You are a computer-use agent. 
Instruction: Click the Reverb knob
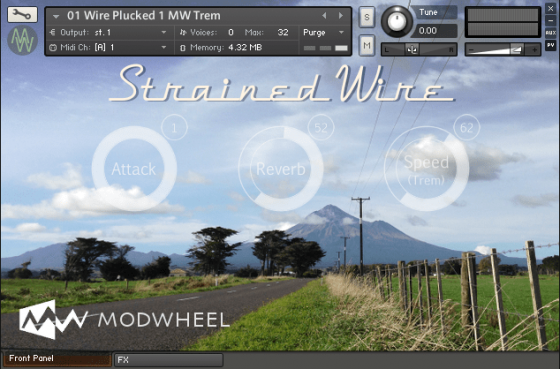[x=281, y=169]
